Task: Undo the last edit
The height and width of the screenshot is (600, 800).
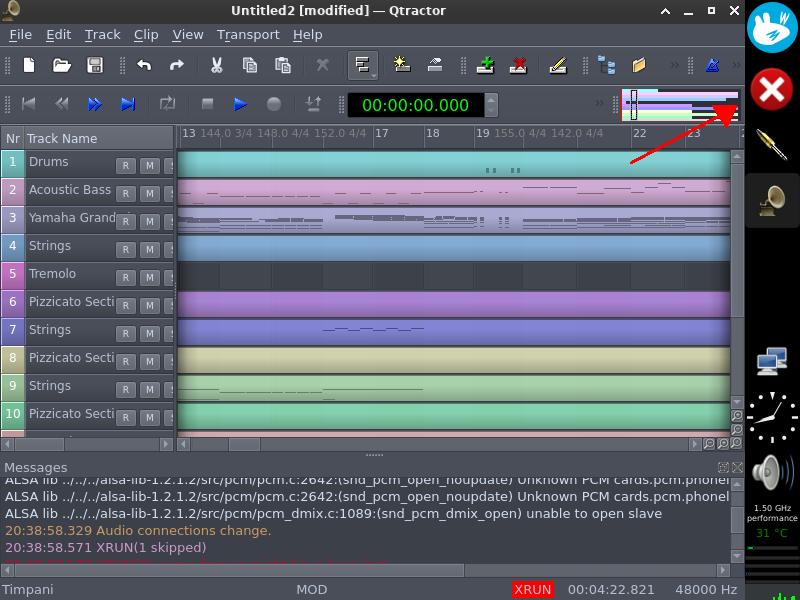Action: (x=143, y=65)
